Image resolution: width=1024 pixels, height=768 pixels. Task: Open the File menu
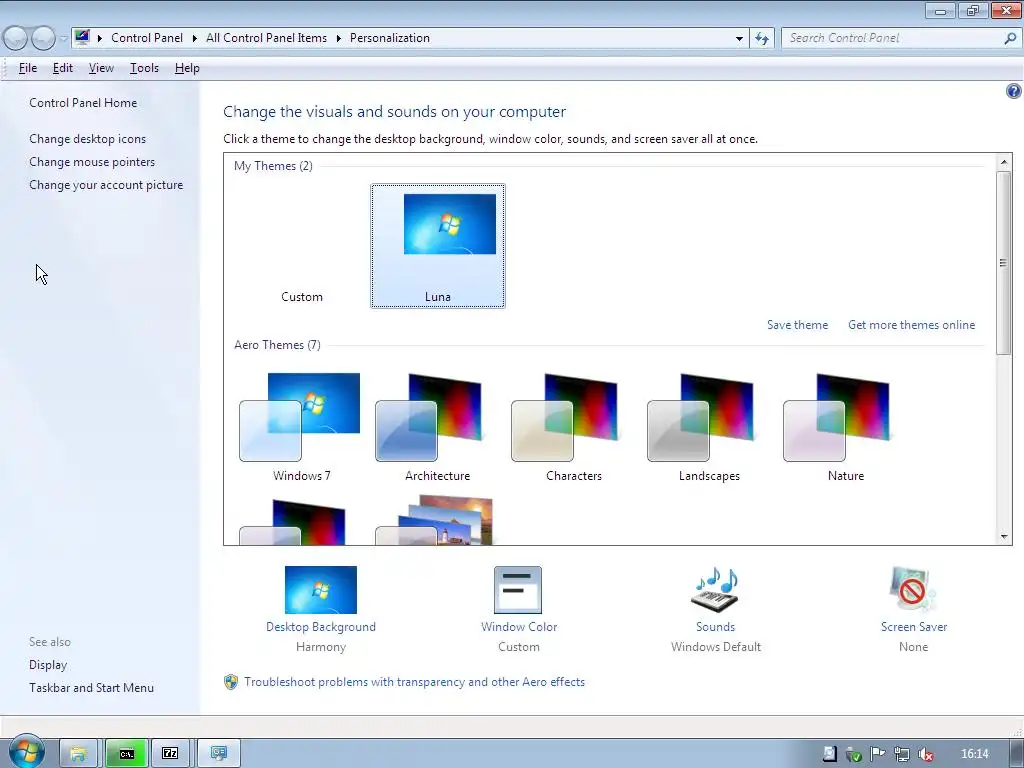pos(27,68)
